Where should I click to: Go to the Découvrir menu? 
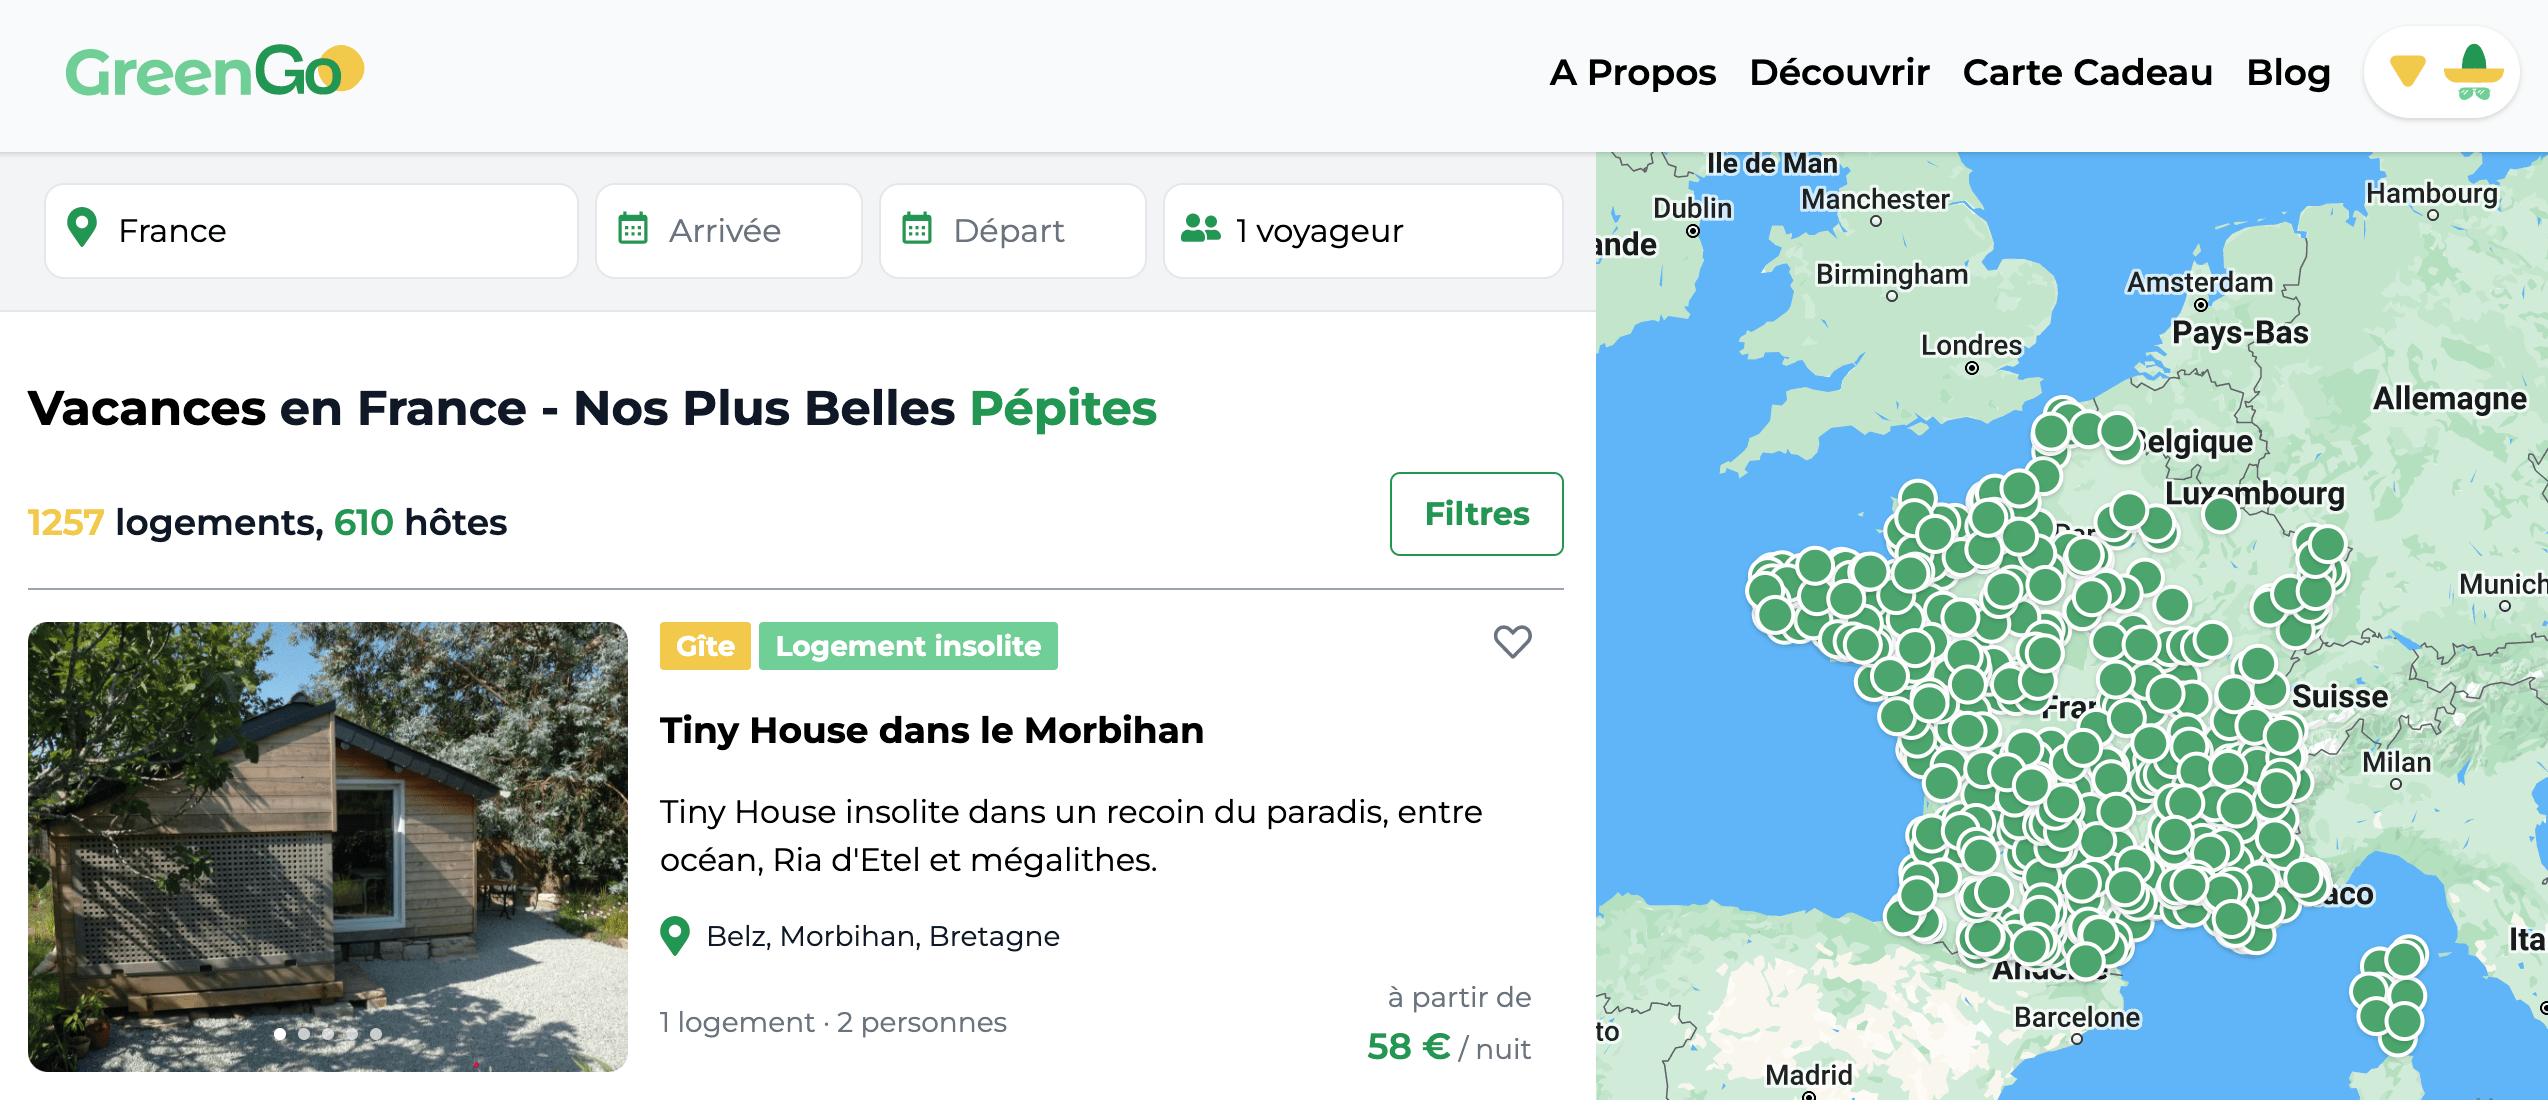(1839, 72)
